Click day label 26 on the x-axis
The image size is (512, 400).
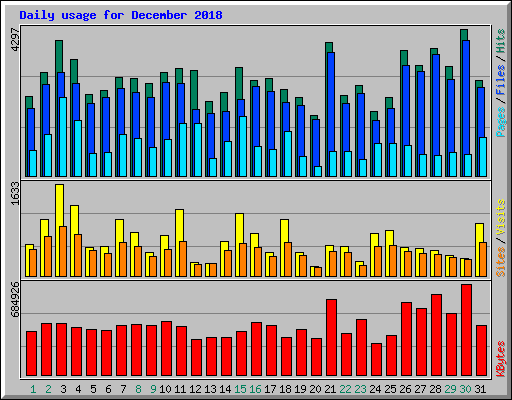pos(405,389)
